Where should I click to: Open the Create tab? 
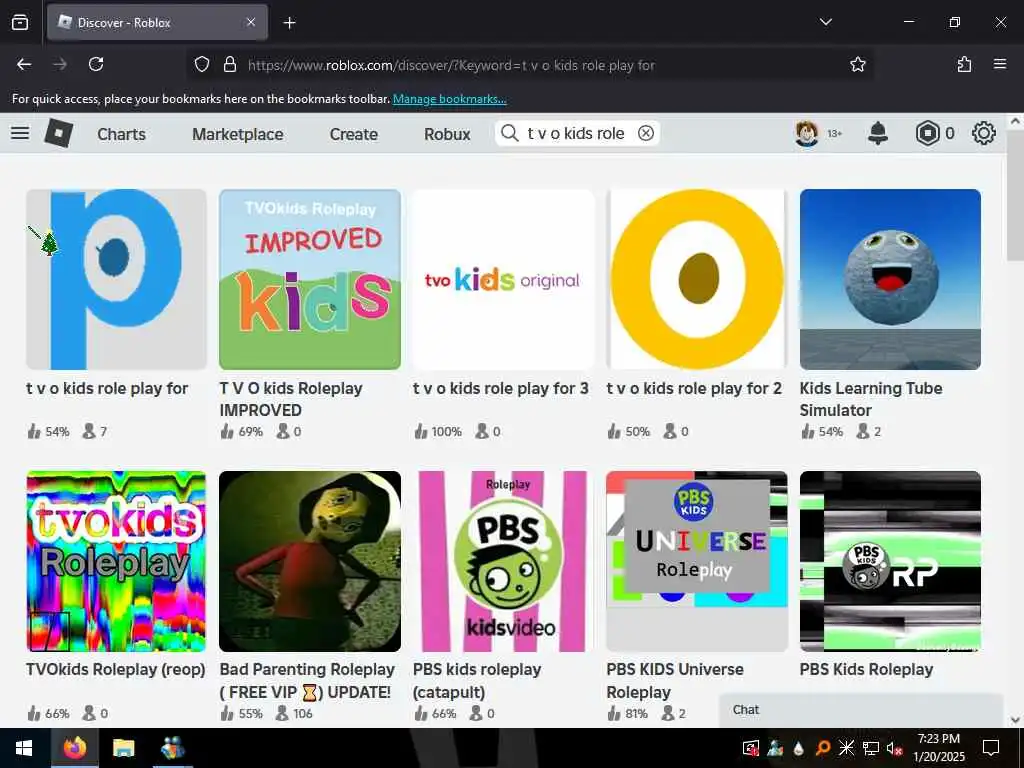(x=353, y=134)
